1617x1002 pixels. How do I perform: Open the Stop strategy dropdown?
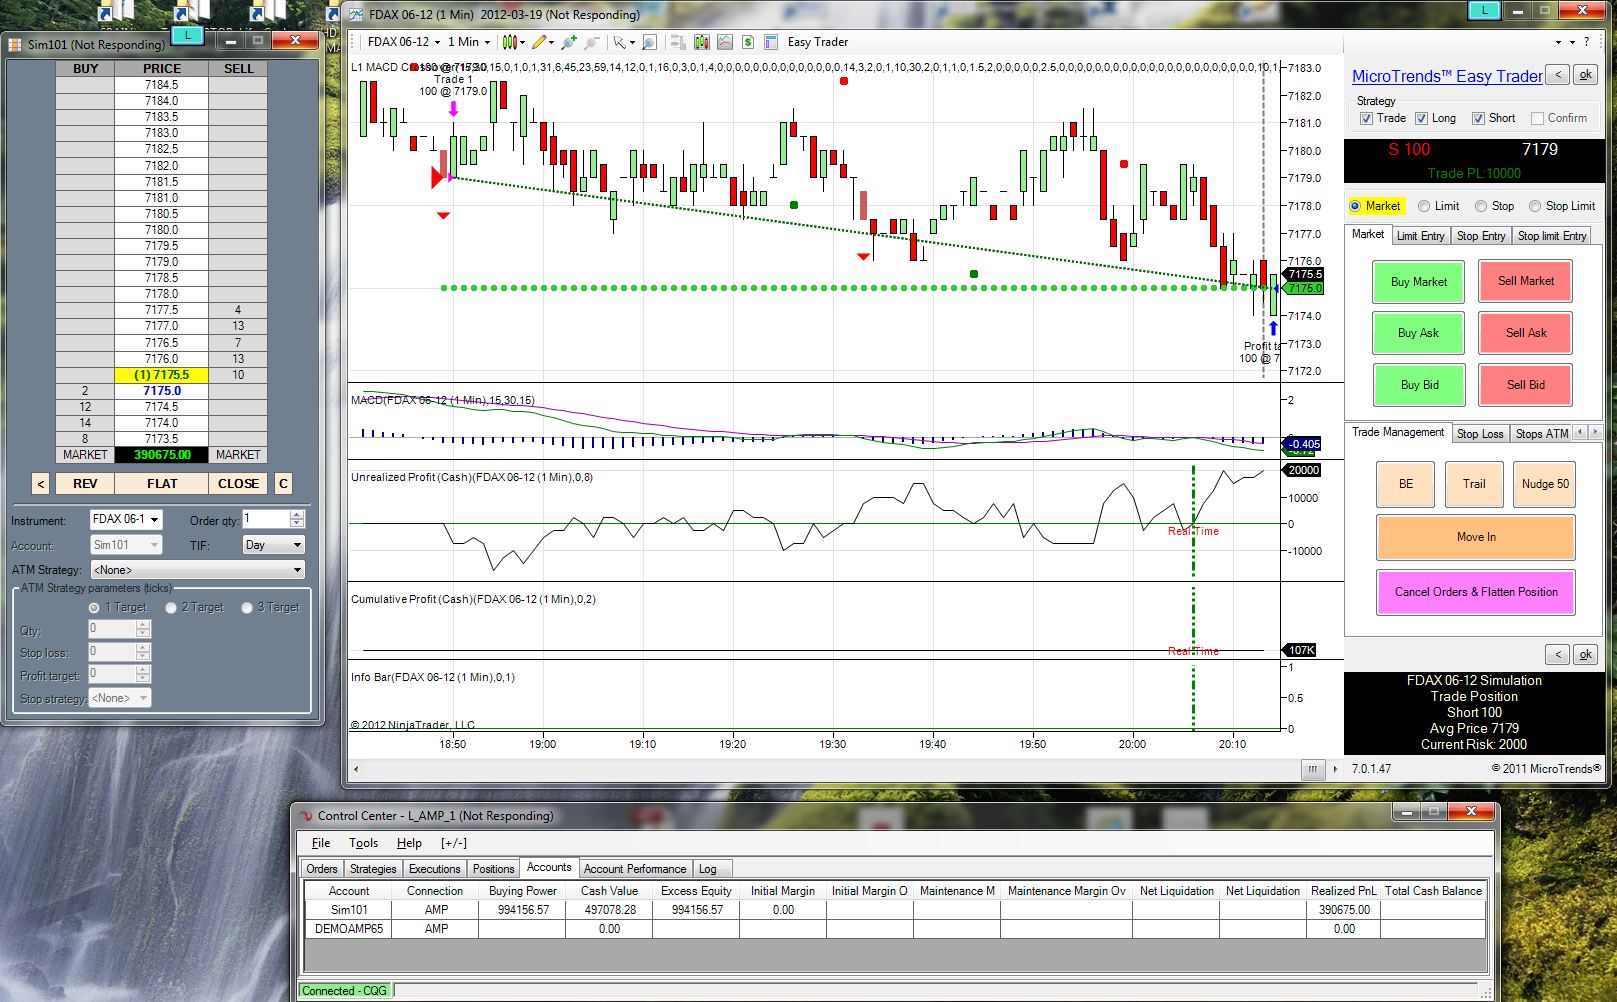tap(120, 698)
